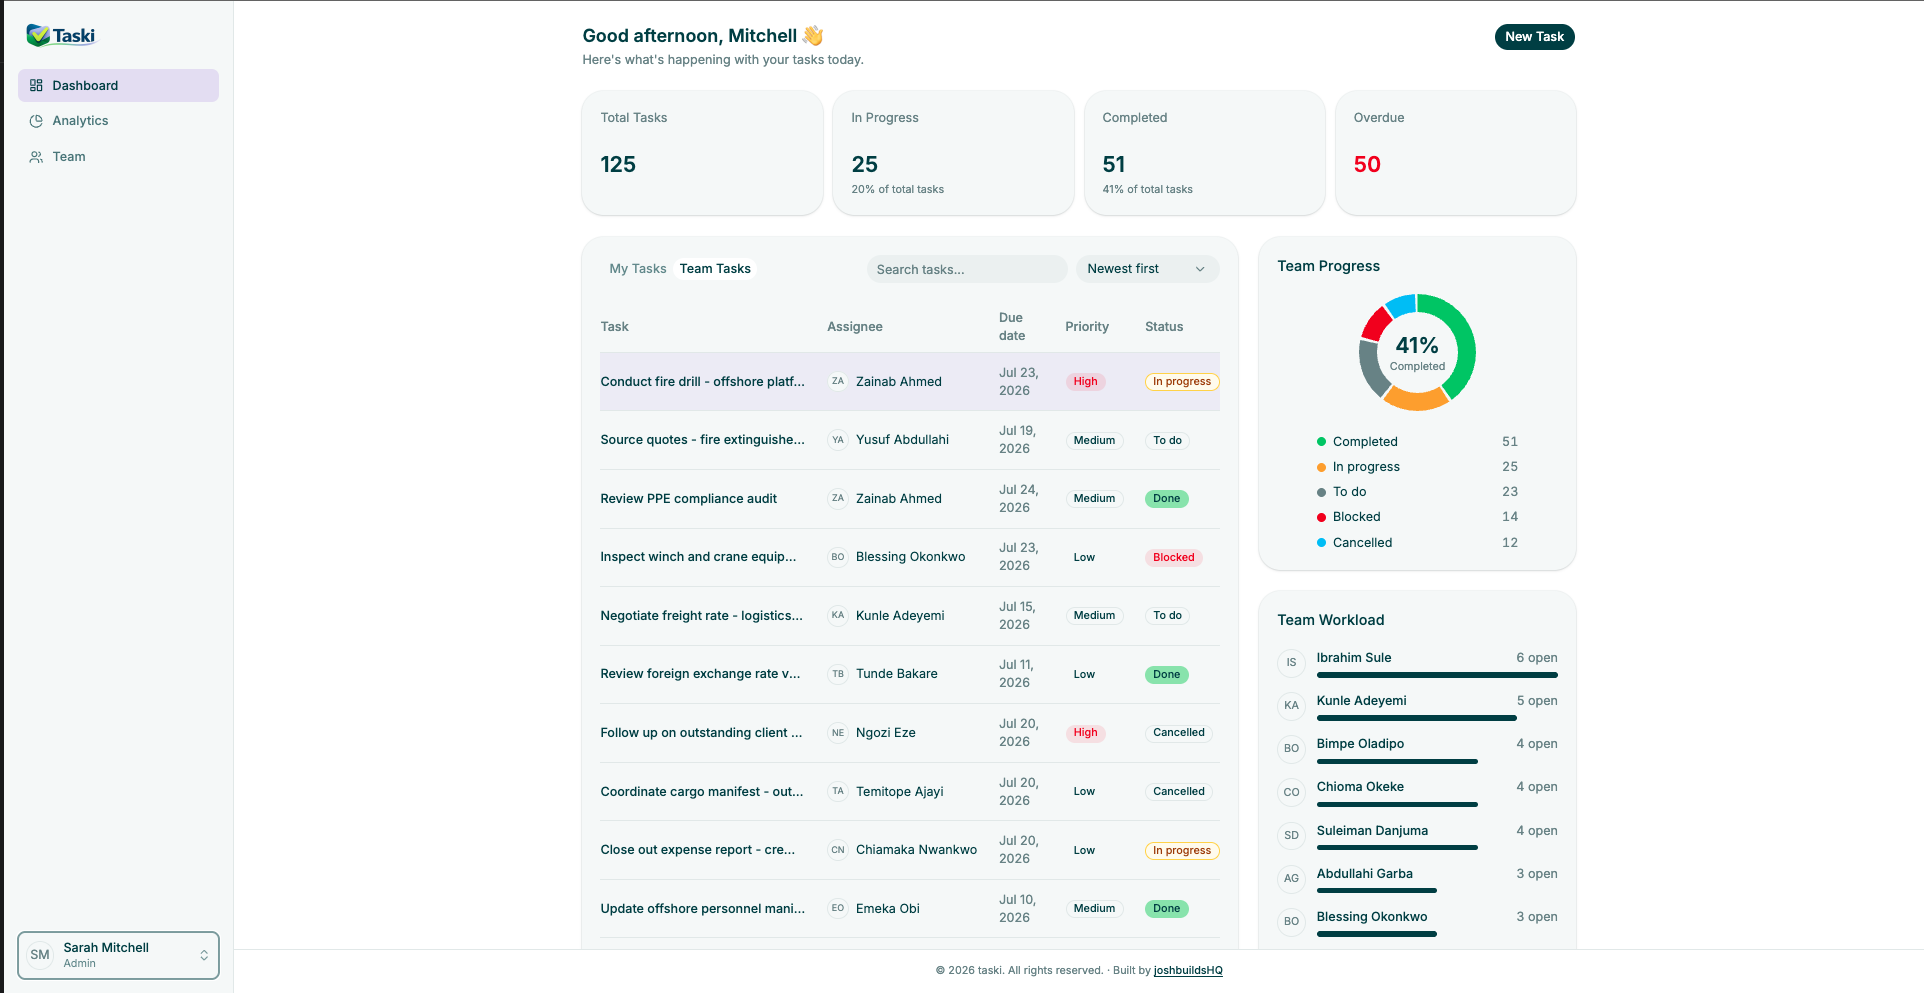The height and width of the screenshot is (993, 1924).
Task: Click the Status column header
Action: (1164, 327)
